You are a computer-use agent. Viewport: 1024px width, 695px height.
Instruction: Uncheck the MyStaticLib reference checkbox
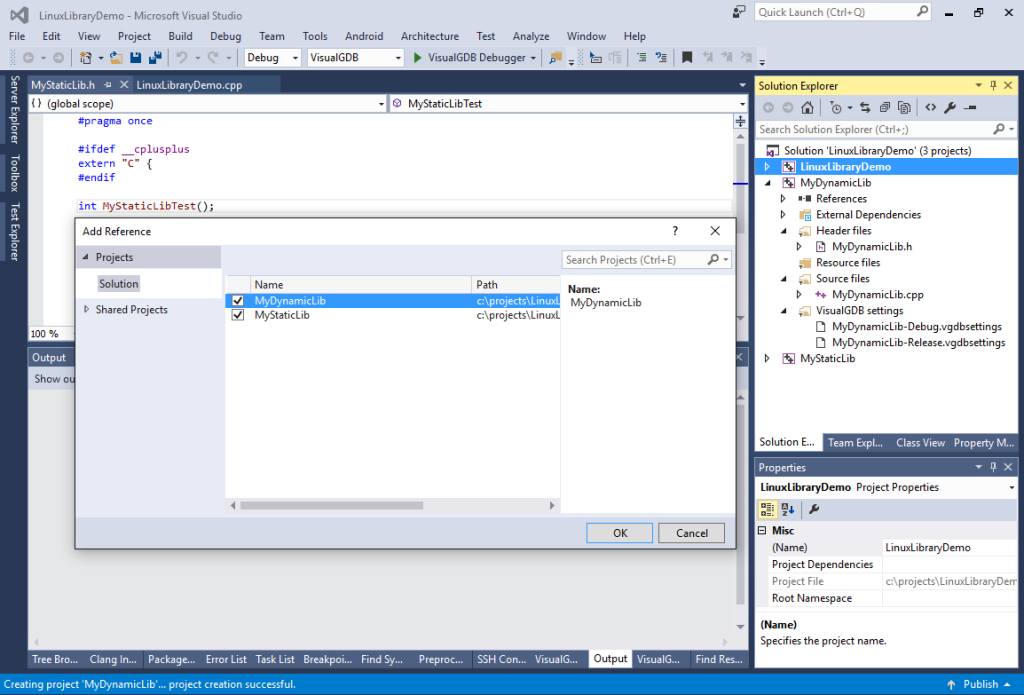(x=238, y=316)
